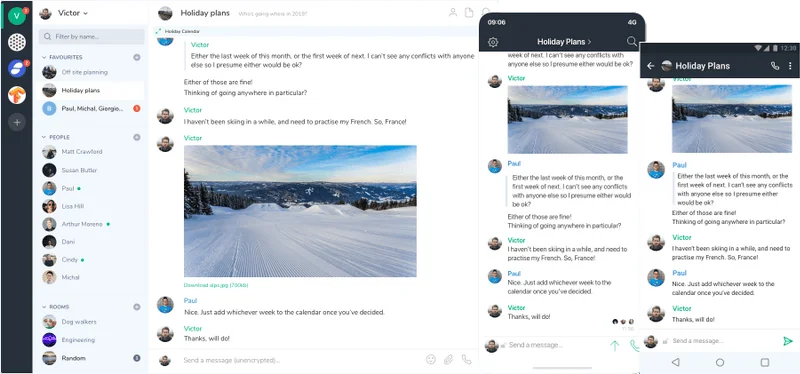Open the Random room
The height and width of the screenshot is (374, 800).
click(x=91, y=358)
